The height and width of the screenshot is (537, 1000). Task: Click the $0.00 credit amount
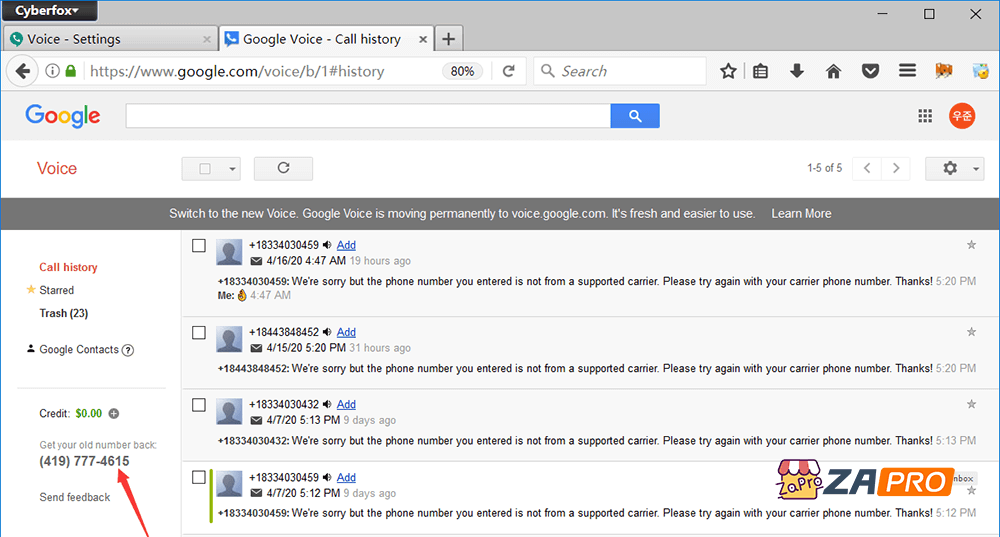(x=89, y=413)
